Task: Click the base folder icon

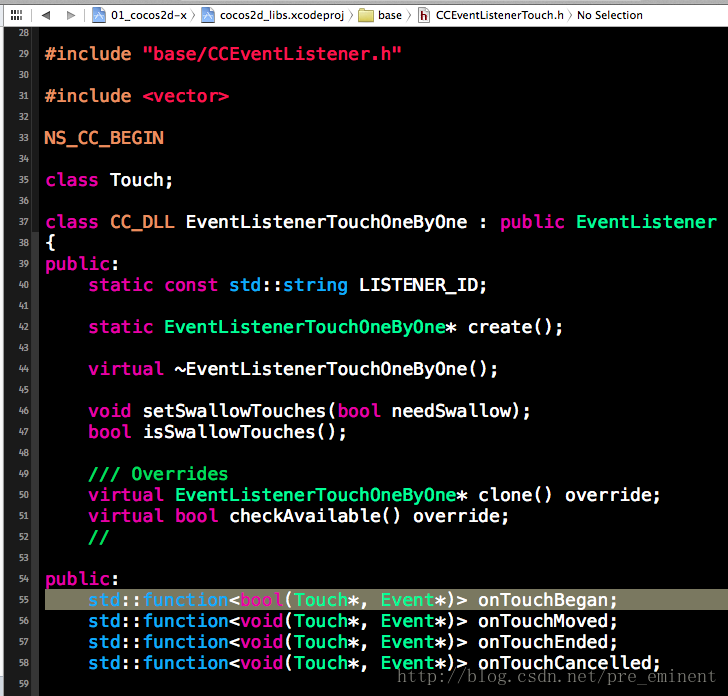Action: pos(366,16)
